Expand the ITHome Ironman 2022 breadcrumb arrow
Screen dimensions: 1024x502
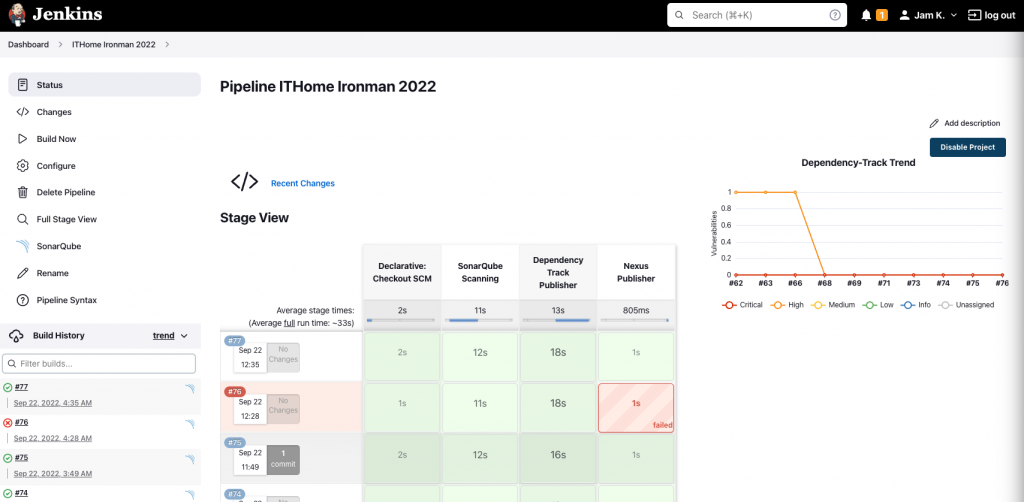point(167,45)
